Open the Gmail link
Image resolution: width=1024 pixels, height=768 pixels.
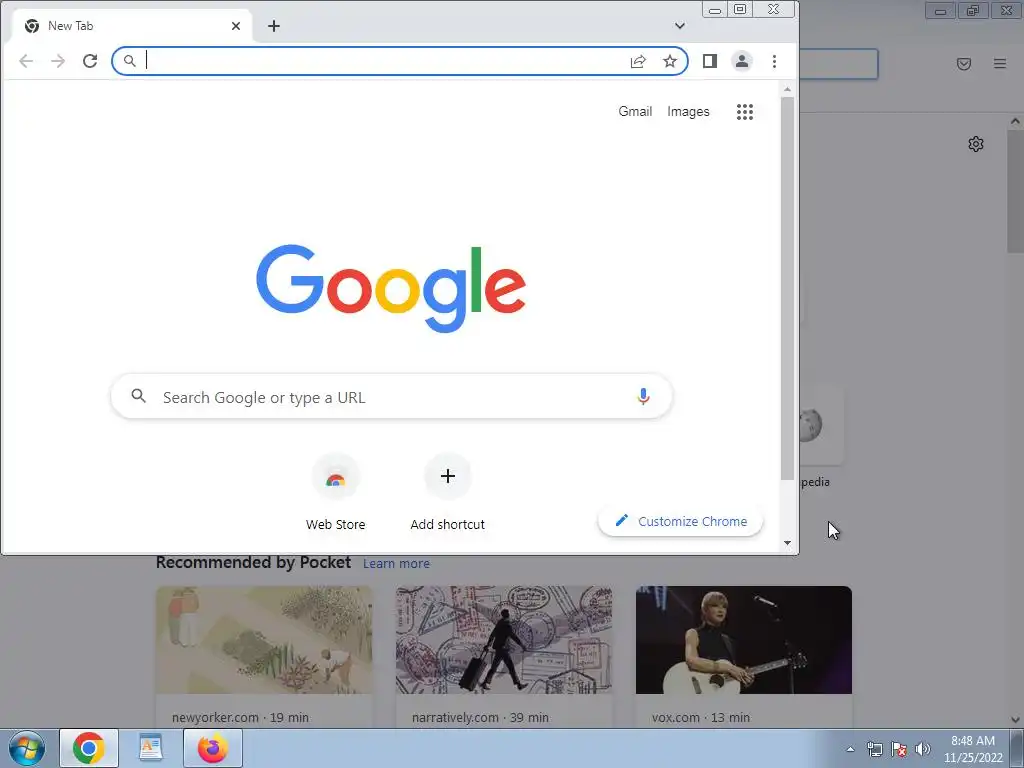(635, 112)
